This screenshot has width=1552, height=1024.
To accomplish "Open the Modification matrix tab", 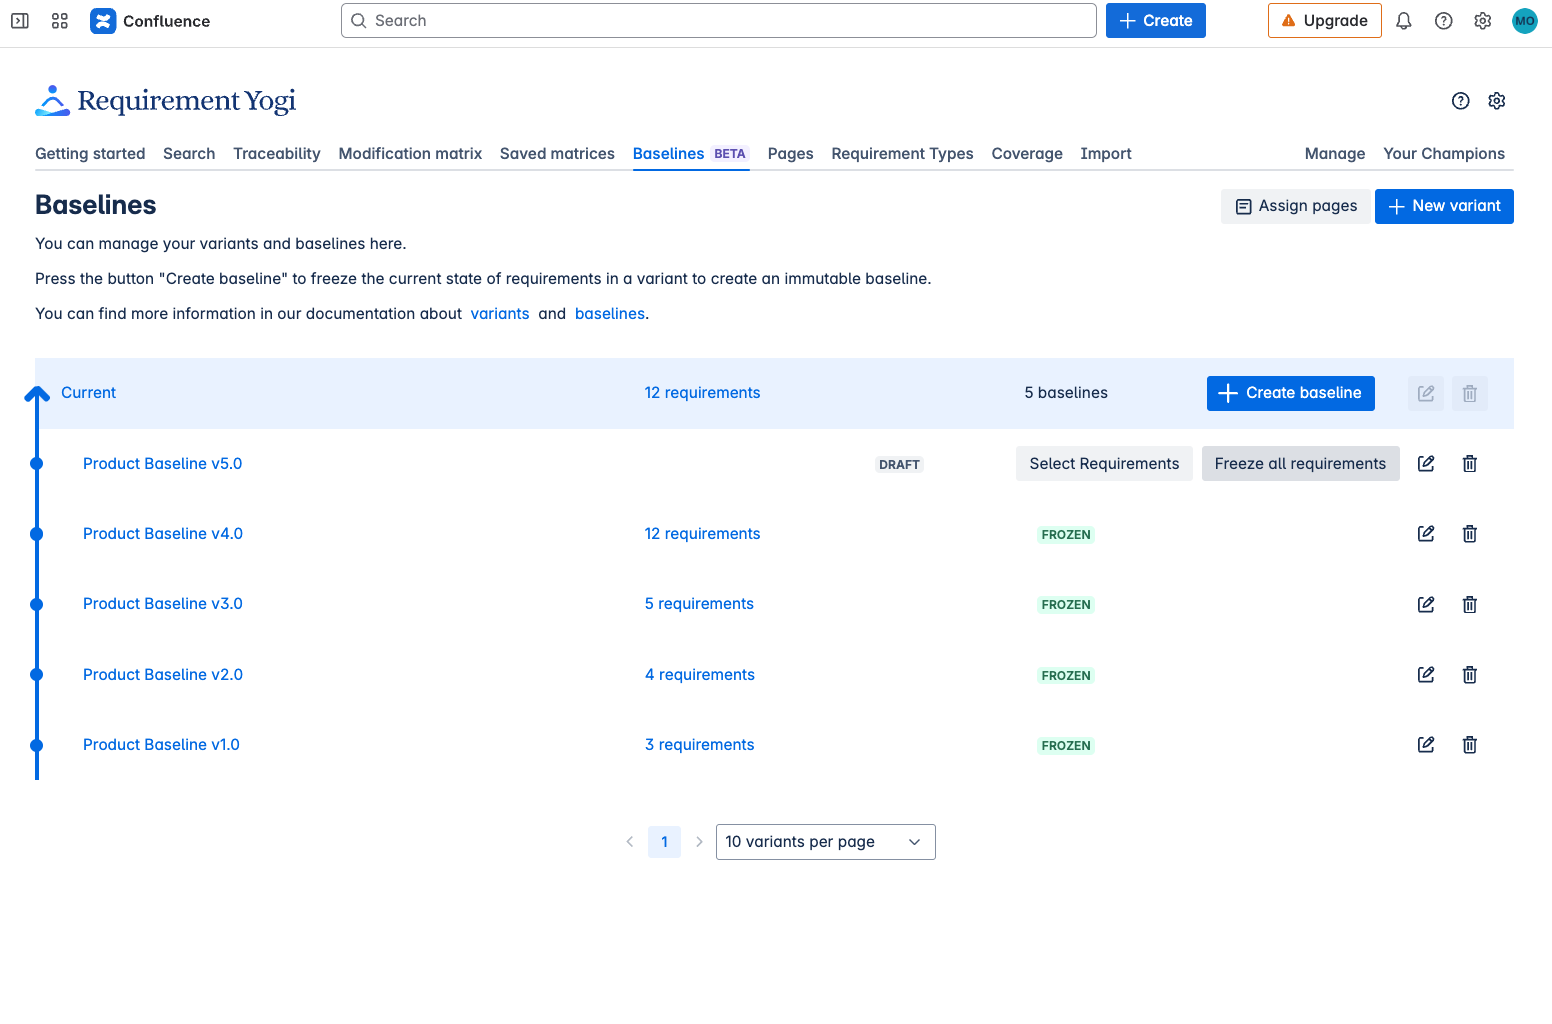I will tap(410, 154).
